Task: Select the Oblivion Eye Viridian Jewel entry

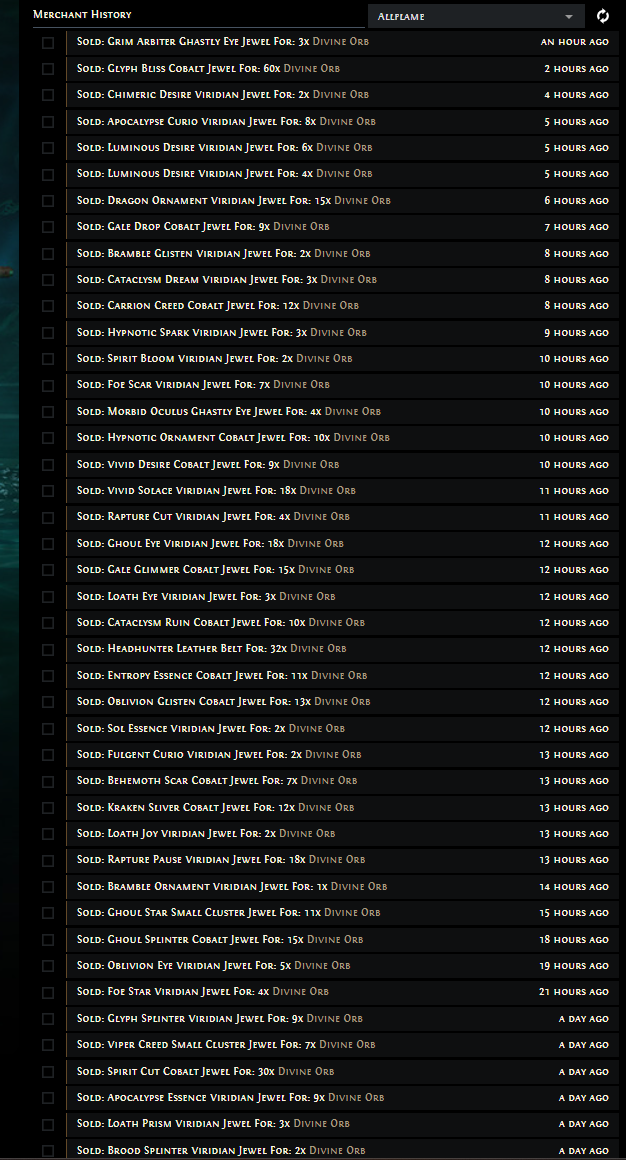Action: coord(343,965)
